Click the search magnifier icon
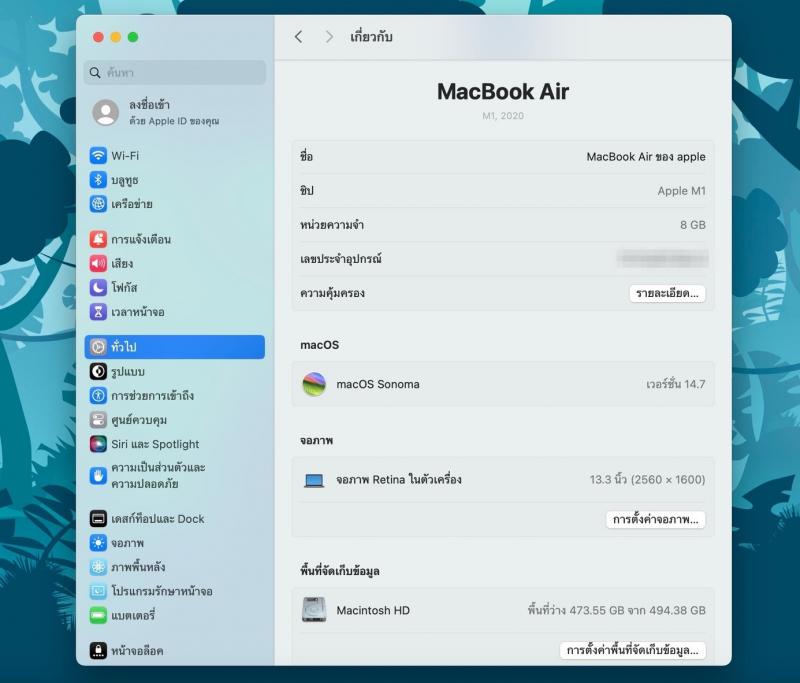This screenshot has height=683, width=800. click(95, 72)
